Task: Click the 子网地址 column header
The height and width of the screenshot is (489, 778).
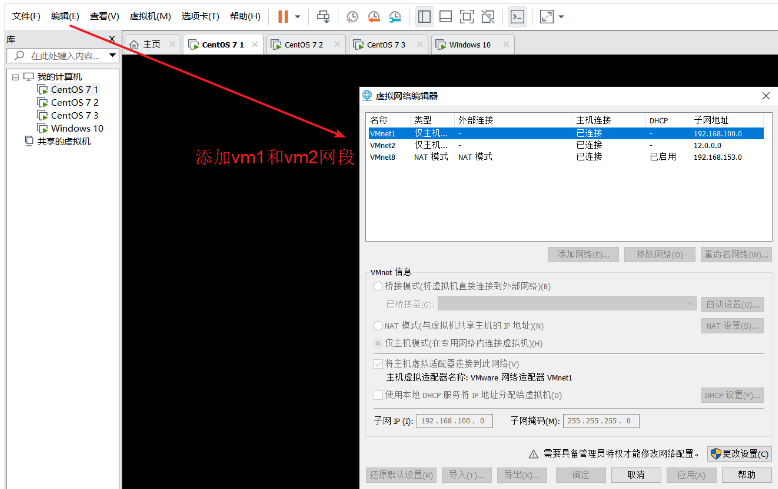Action: tap(726, 120)
